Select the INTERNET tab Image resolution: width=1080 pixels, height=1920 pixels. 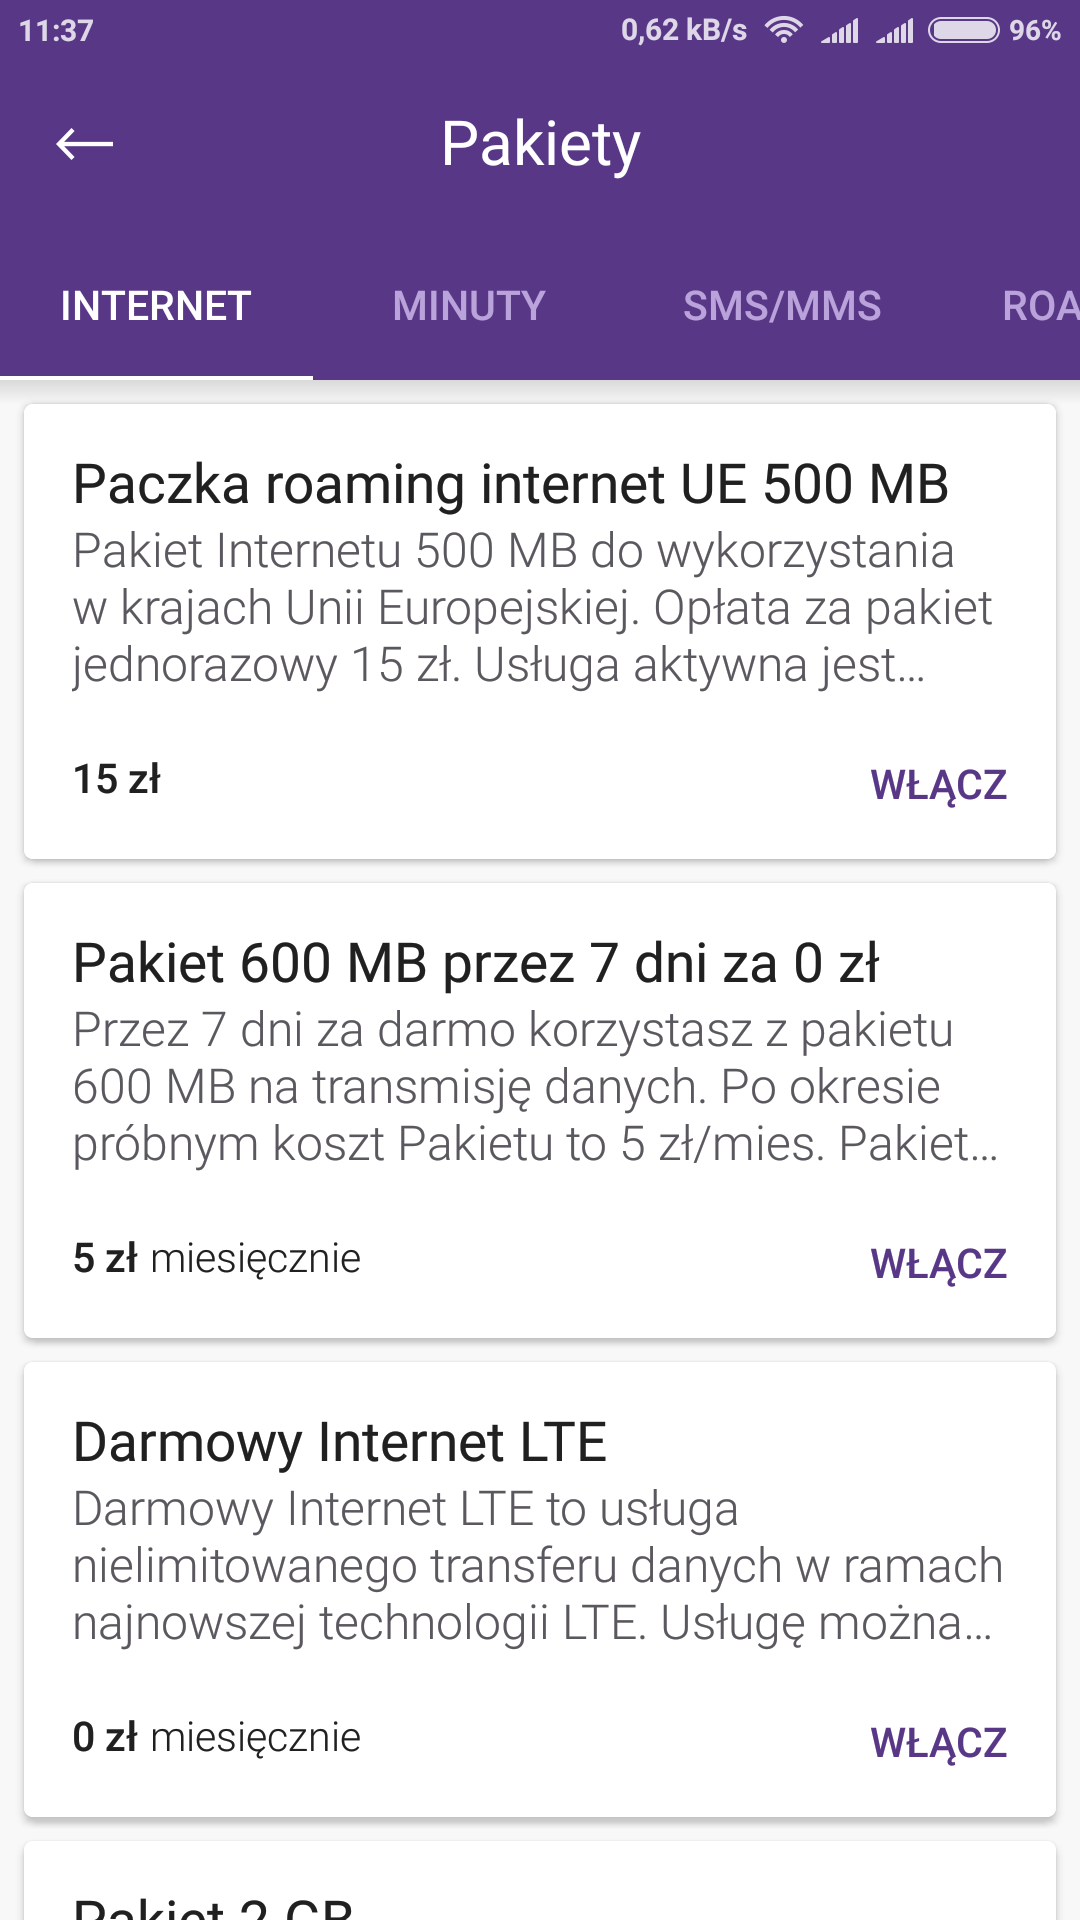(x=156, y=306)
